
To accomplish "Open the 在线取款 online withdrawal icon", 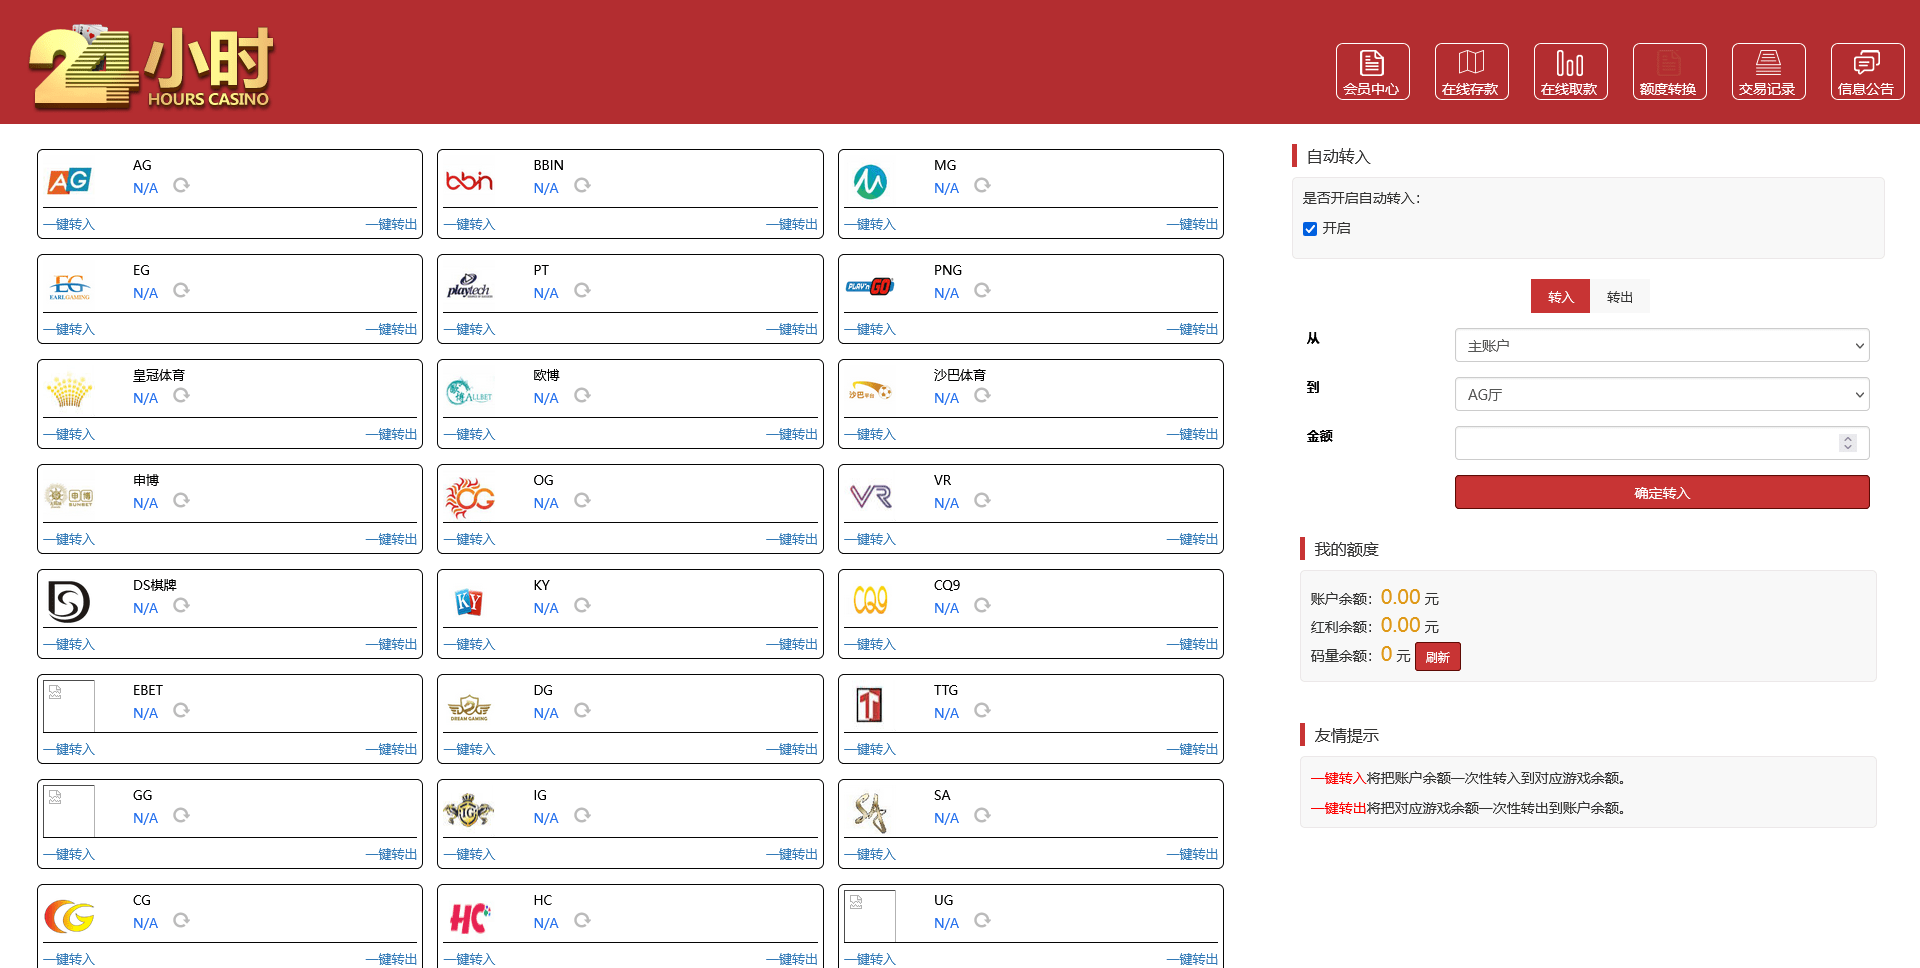I will [x=1570, y=71].
